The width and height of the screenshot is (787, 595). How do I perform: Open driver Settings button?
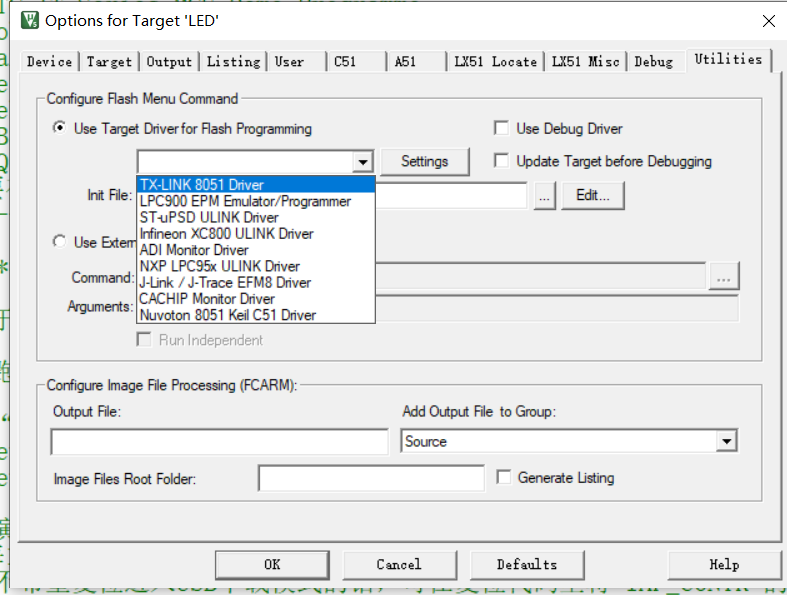pos(425,161)
